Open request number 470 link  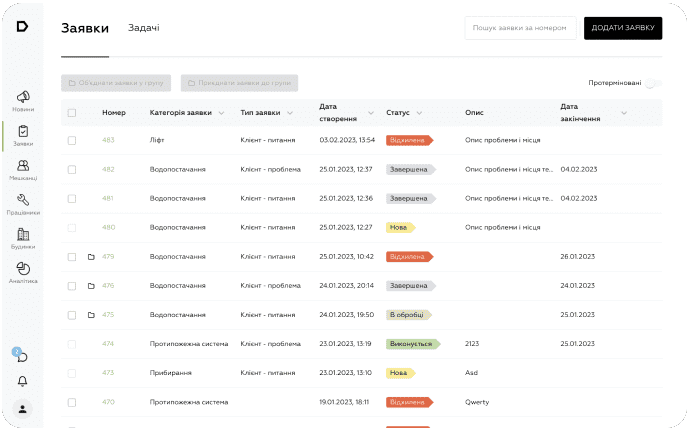[x=108, y=402]
